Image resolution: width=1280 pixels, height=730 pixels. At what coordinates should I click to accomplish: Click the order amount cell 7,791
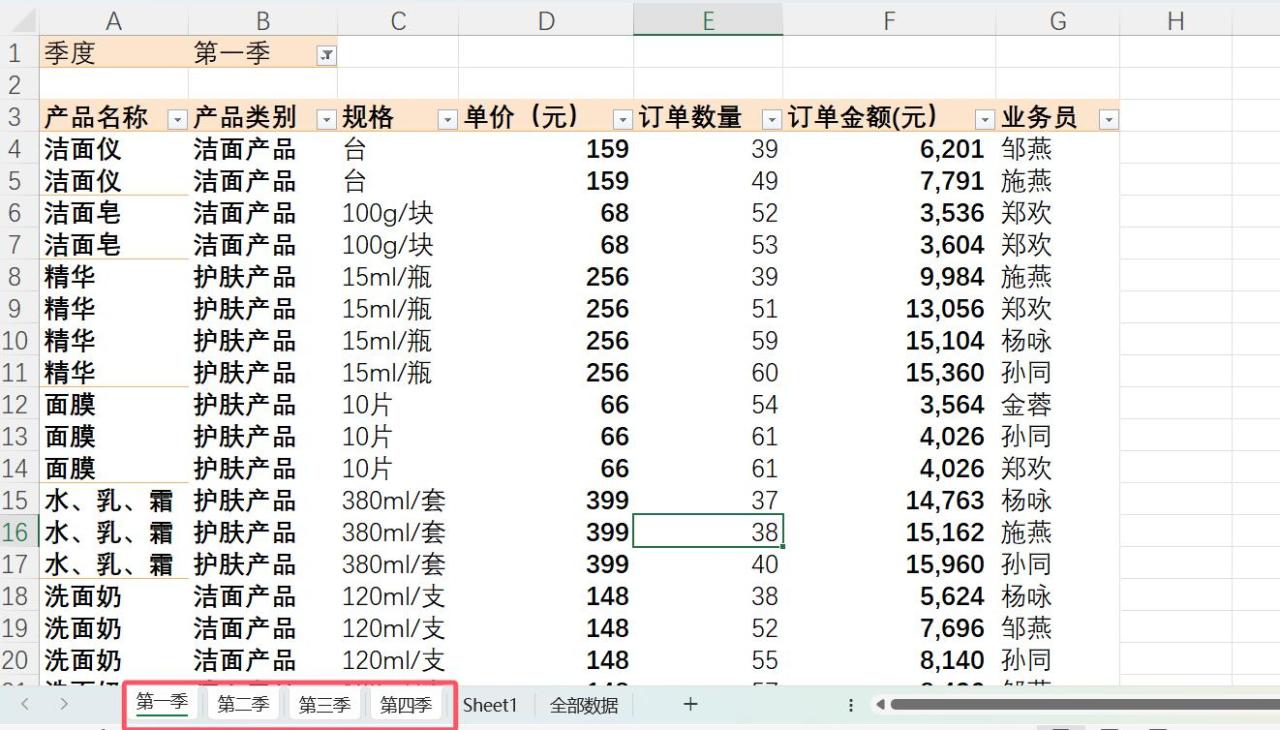tap(889, 181)
